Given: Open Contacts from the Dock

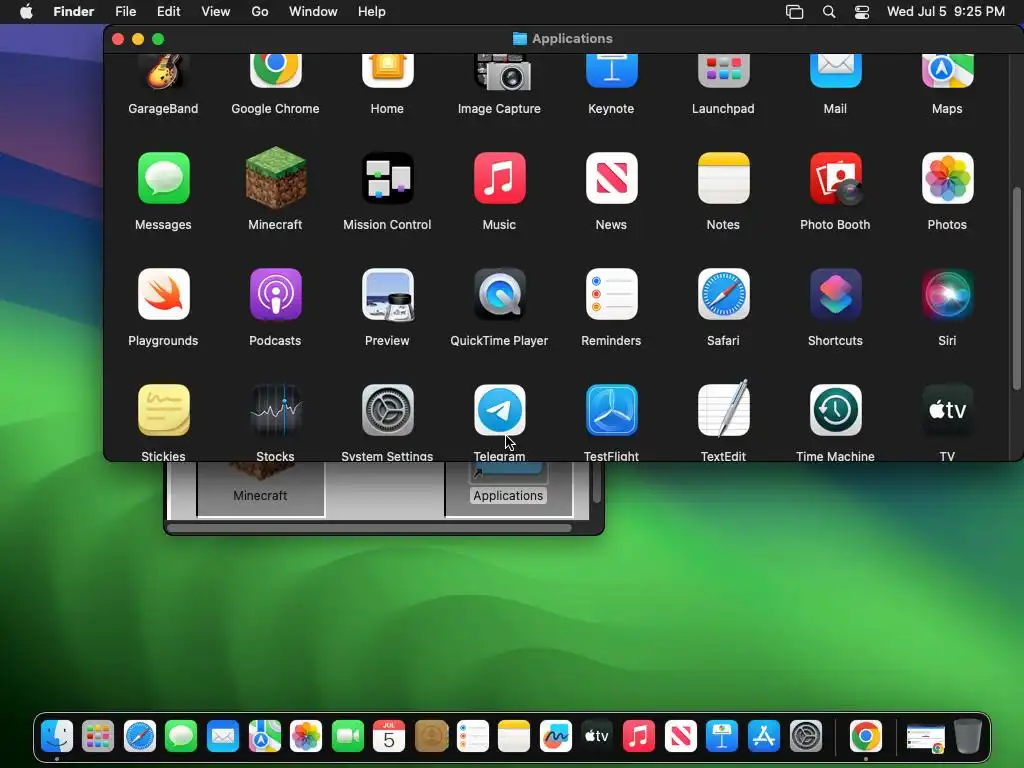Looking at the screenshot, I should 431,737.
